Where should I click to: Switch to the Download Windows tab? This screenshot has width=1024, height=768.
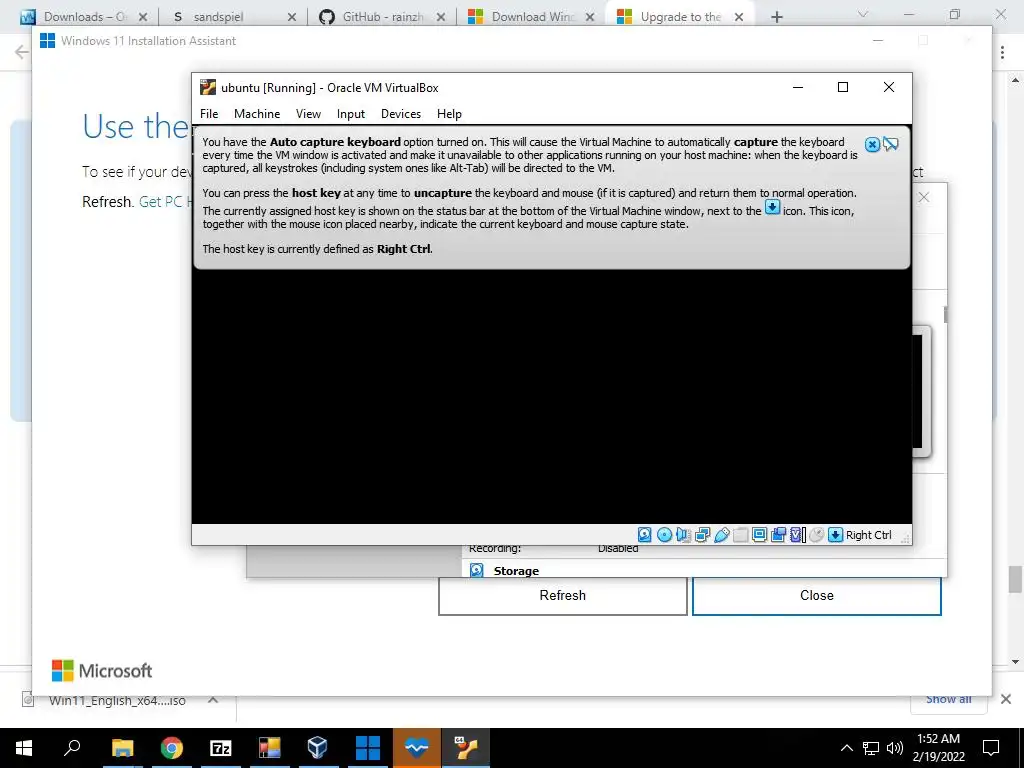pos(533,17)
